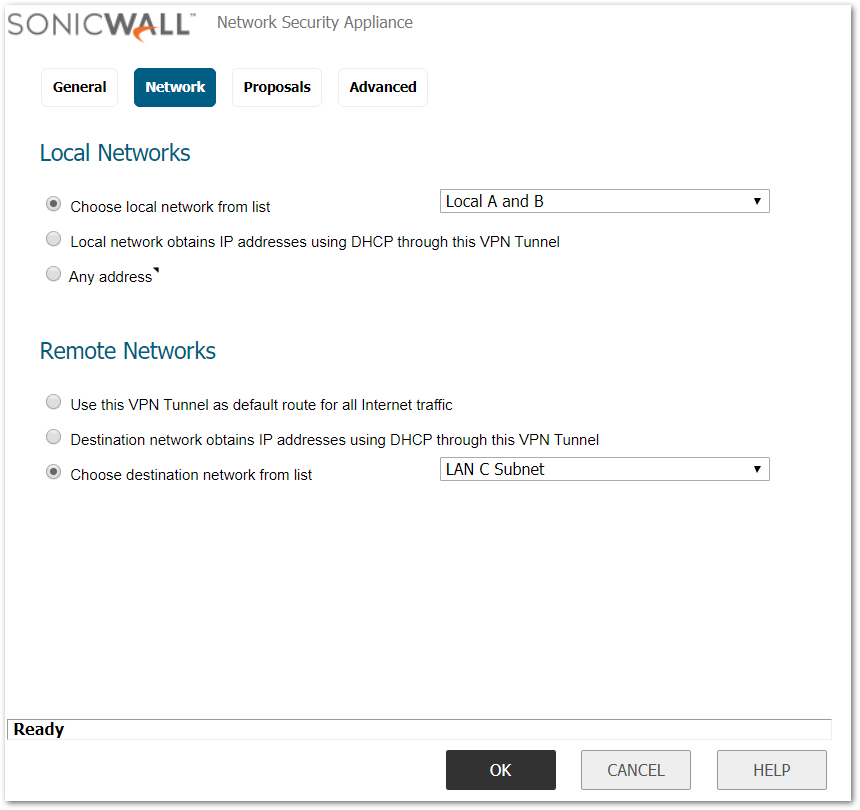Click the OK button

pyautogui.click(x=501, y=770)
